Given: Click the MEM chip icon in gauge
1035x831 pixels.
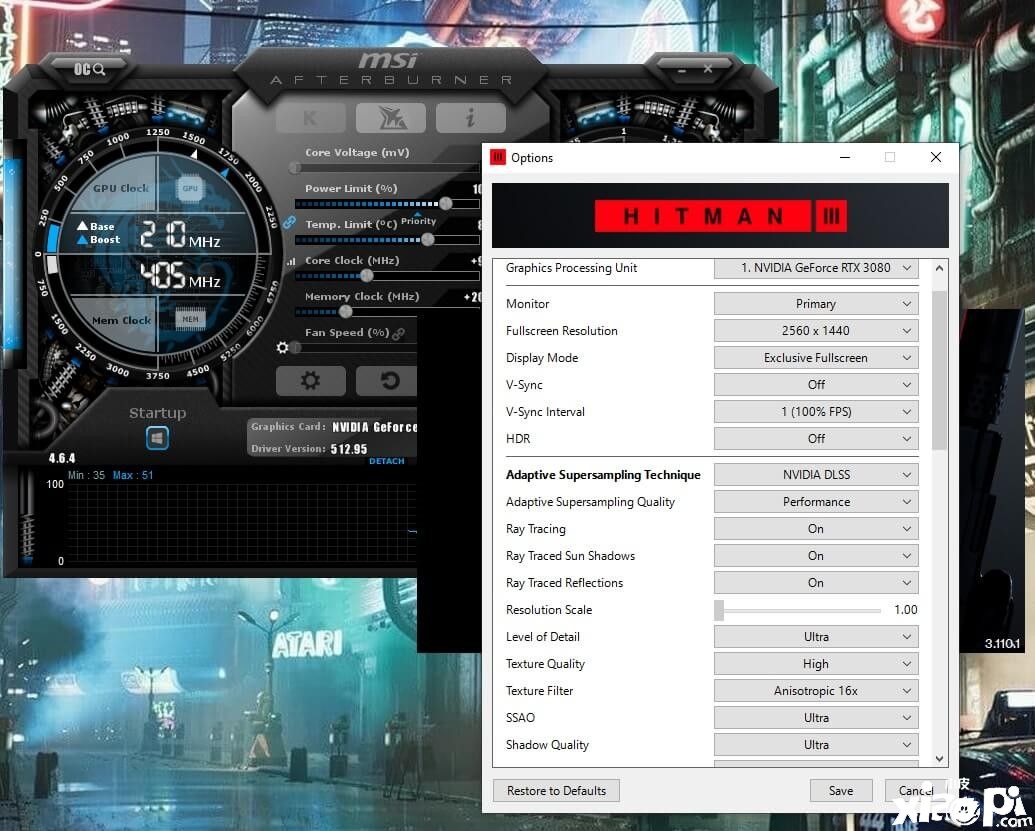Looking at the screenshot, I should click(191, 319).
